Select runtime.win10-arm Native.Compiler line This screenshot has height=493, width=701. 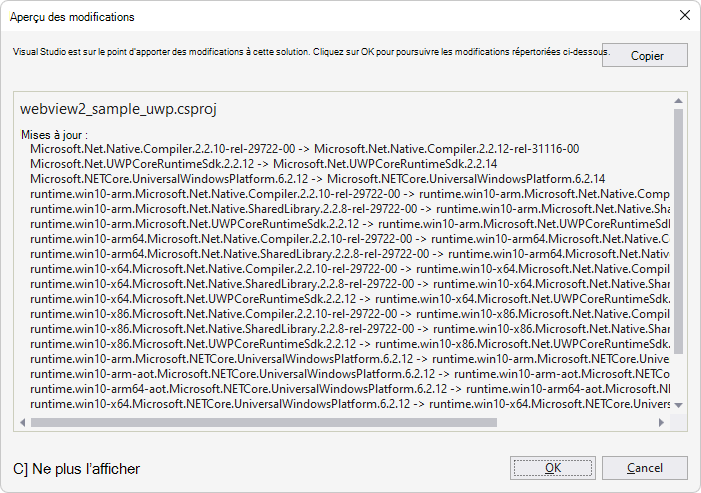(350, 194)
